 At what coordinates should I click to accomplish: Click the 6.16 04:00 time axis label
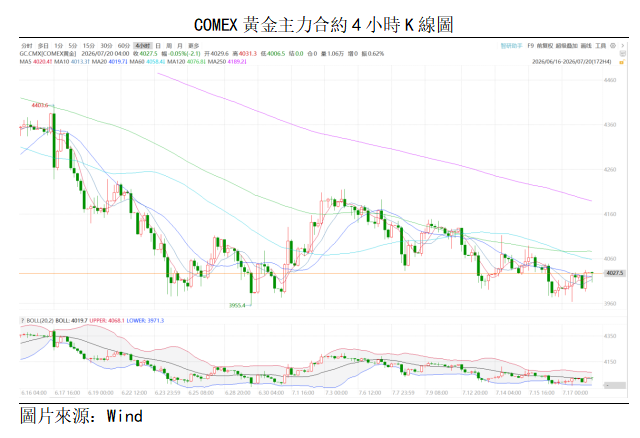point(34,393)
